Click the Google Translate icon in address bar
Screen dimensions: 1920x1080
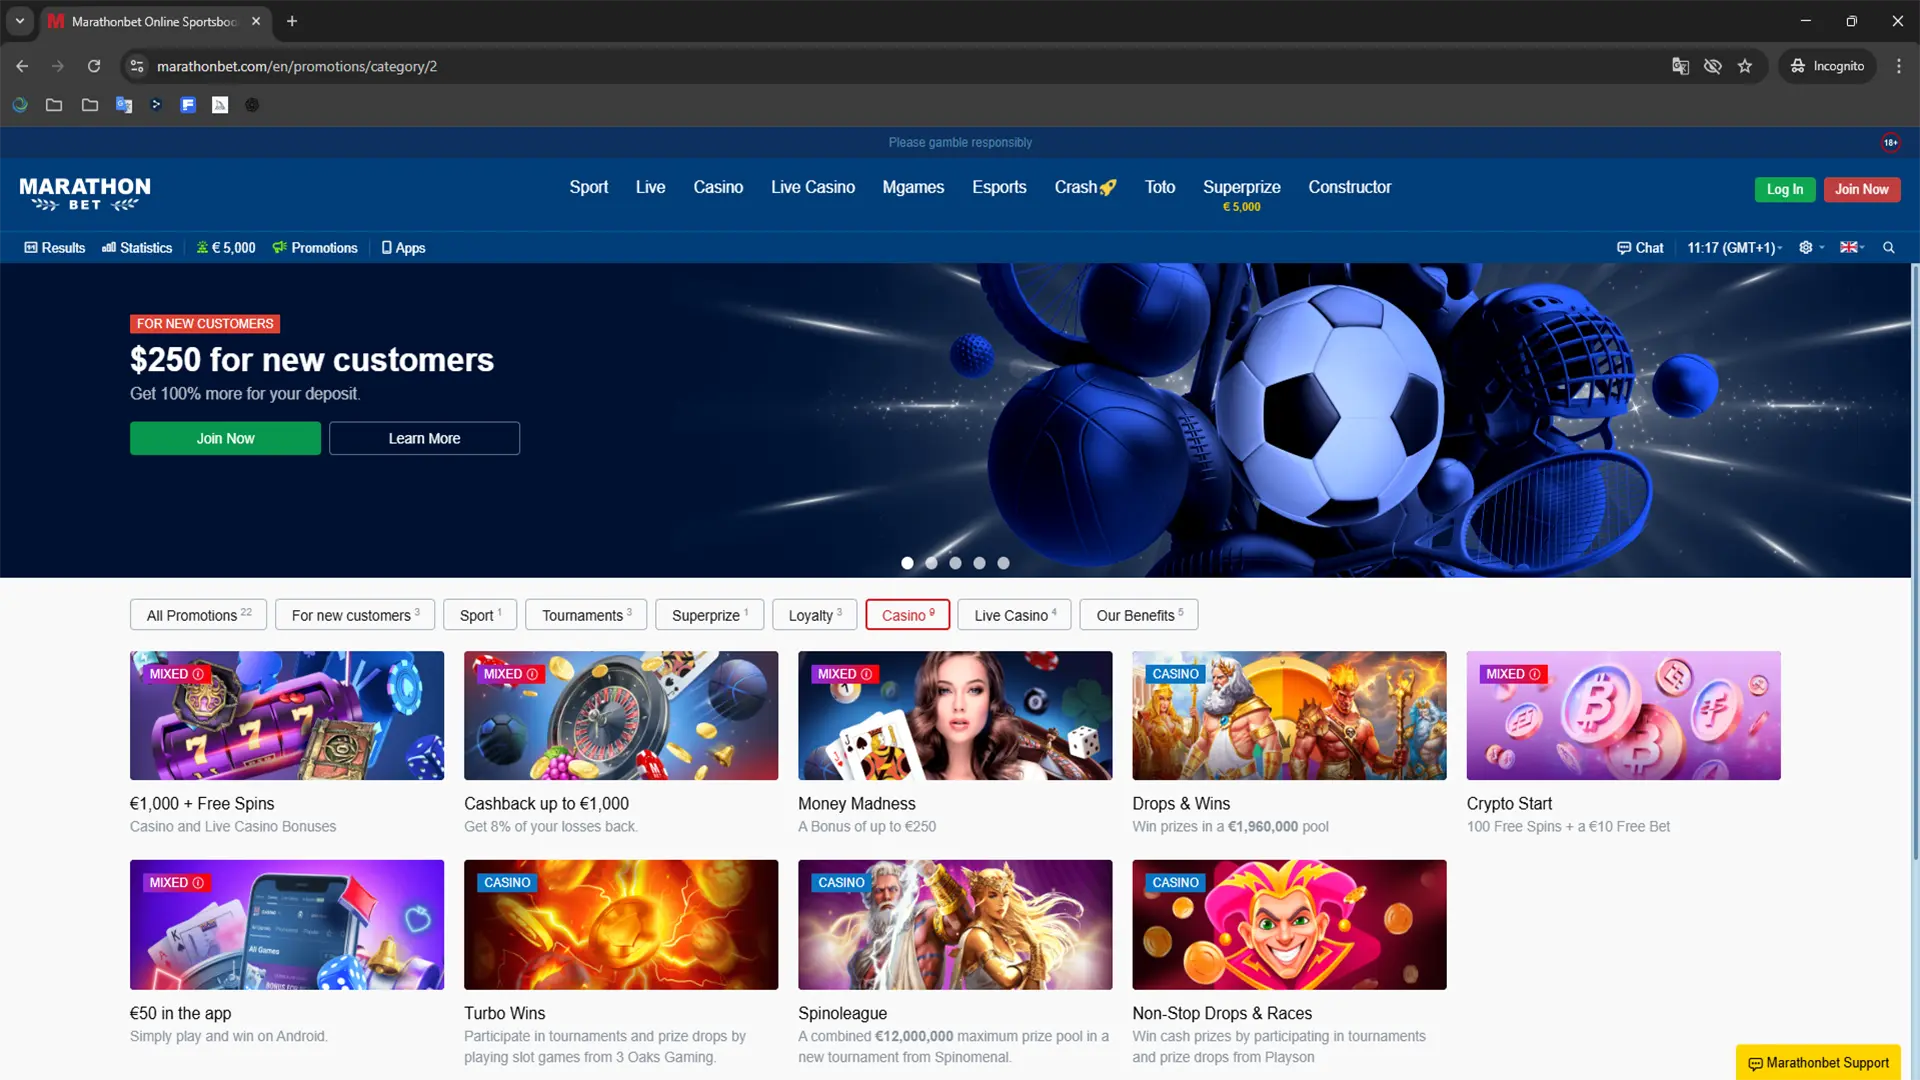(1680, 66)
